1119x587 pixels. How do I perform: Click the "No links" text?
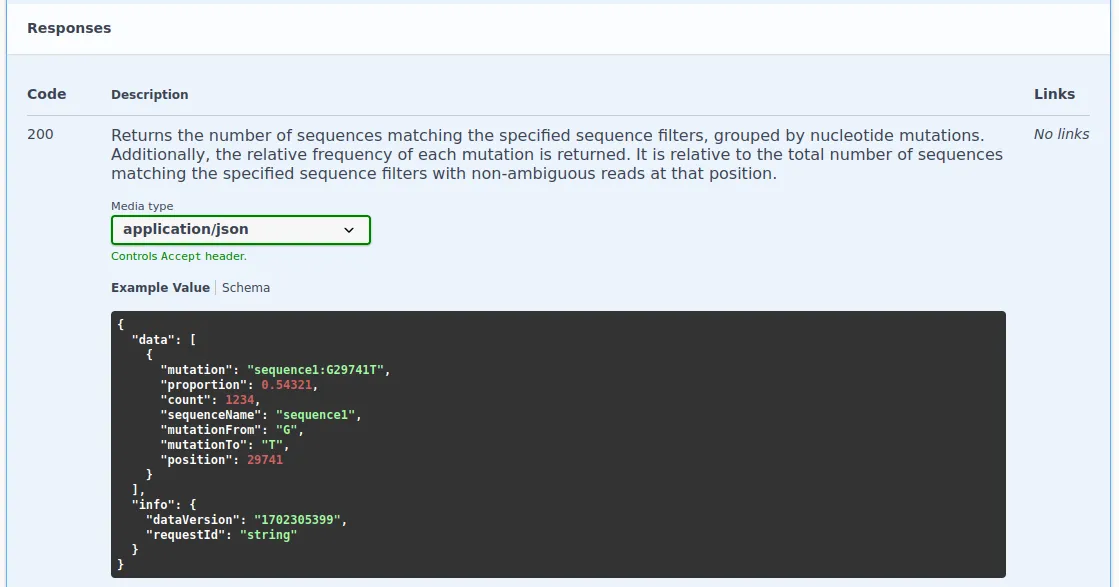1061,134
